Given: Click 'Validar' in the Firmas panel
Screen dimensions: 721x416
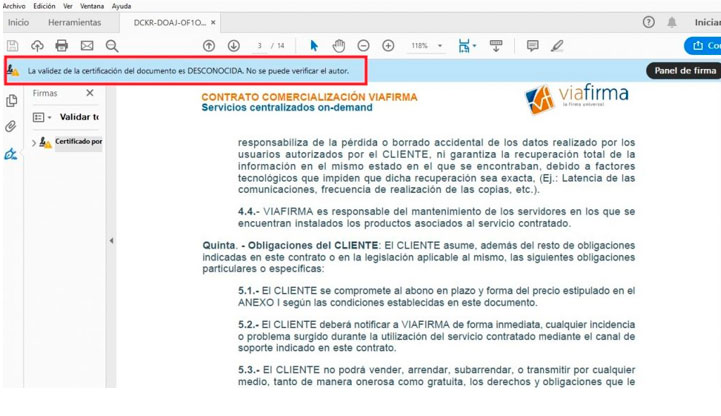Looking at the screenshot, I should 78,117.
